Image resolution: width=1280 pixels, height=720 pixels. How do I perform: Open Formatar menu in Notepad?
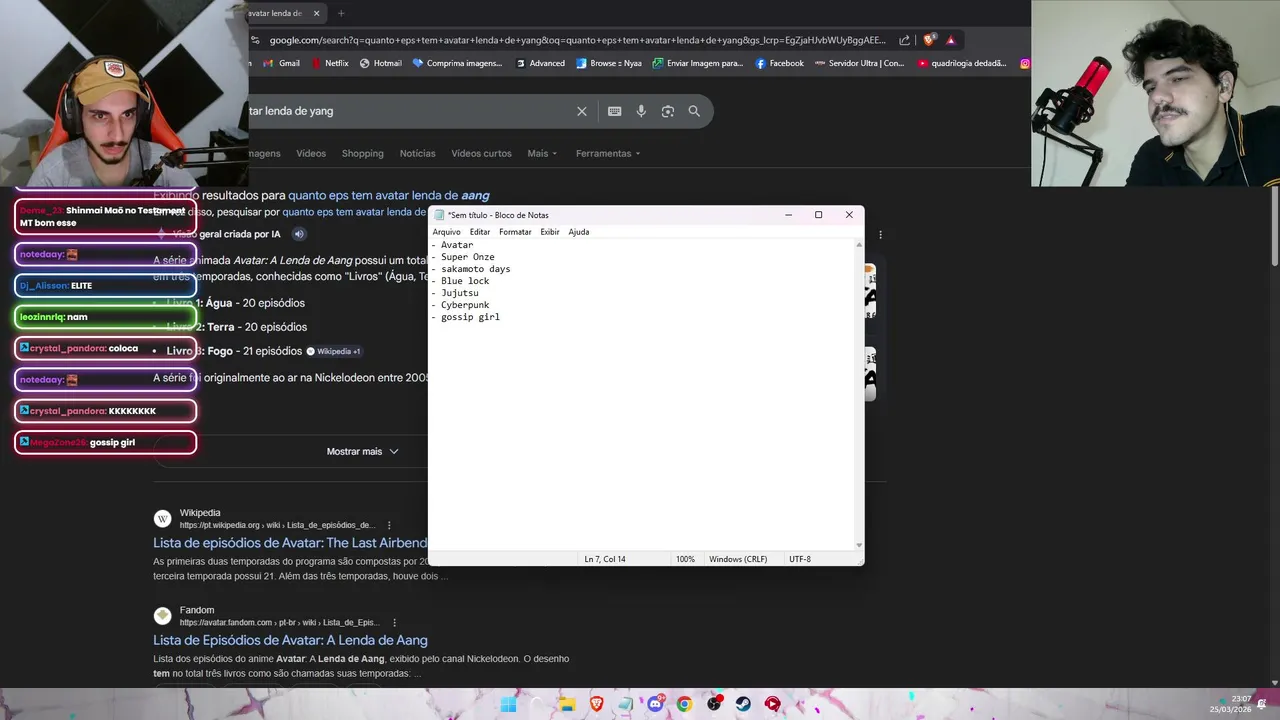[515, 232]
